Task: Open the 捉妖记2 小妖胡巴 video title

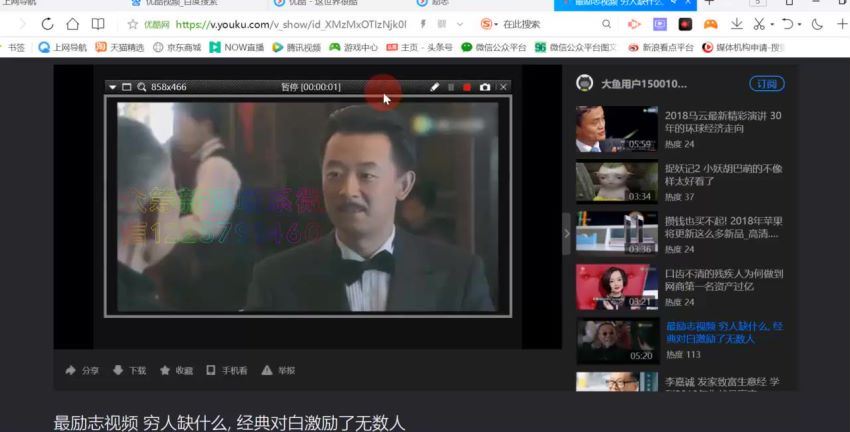Action: pyautogui.click(x=723, y=175)
